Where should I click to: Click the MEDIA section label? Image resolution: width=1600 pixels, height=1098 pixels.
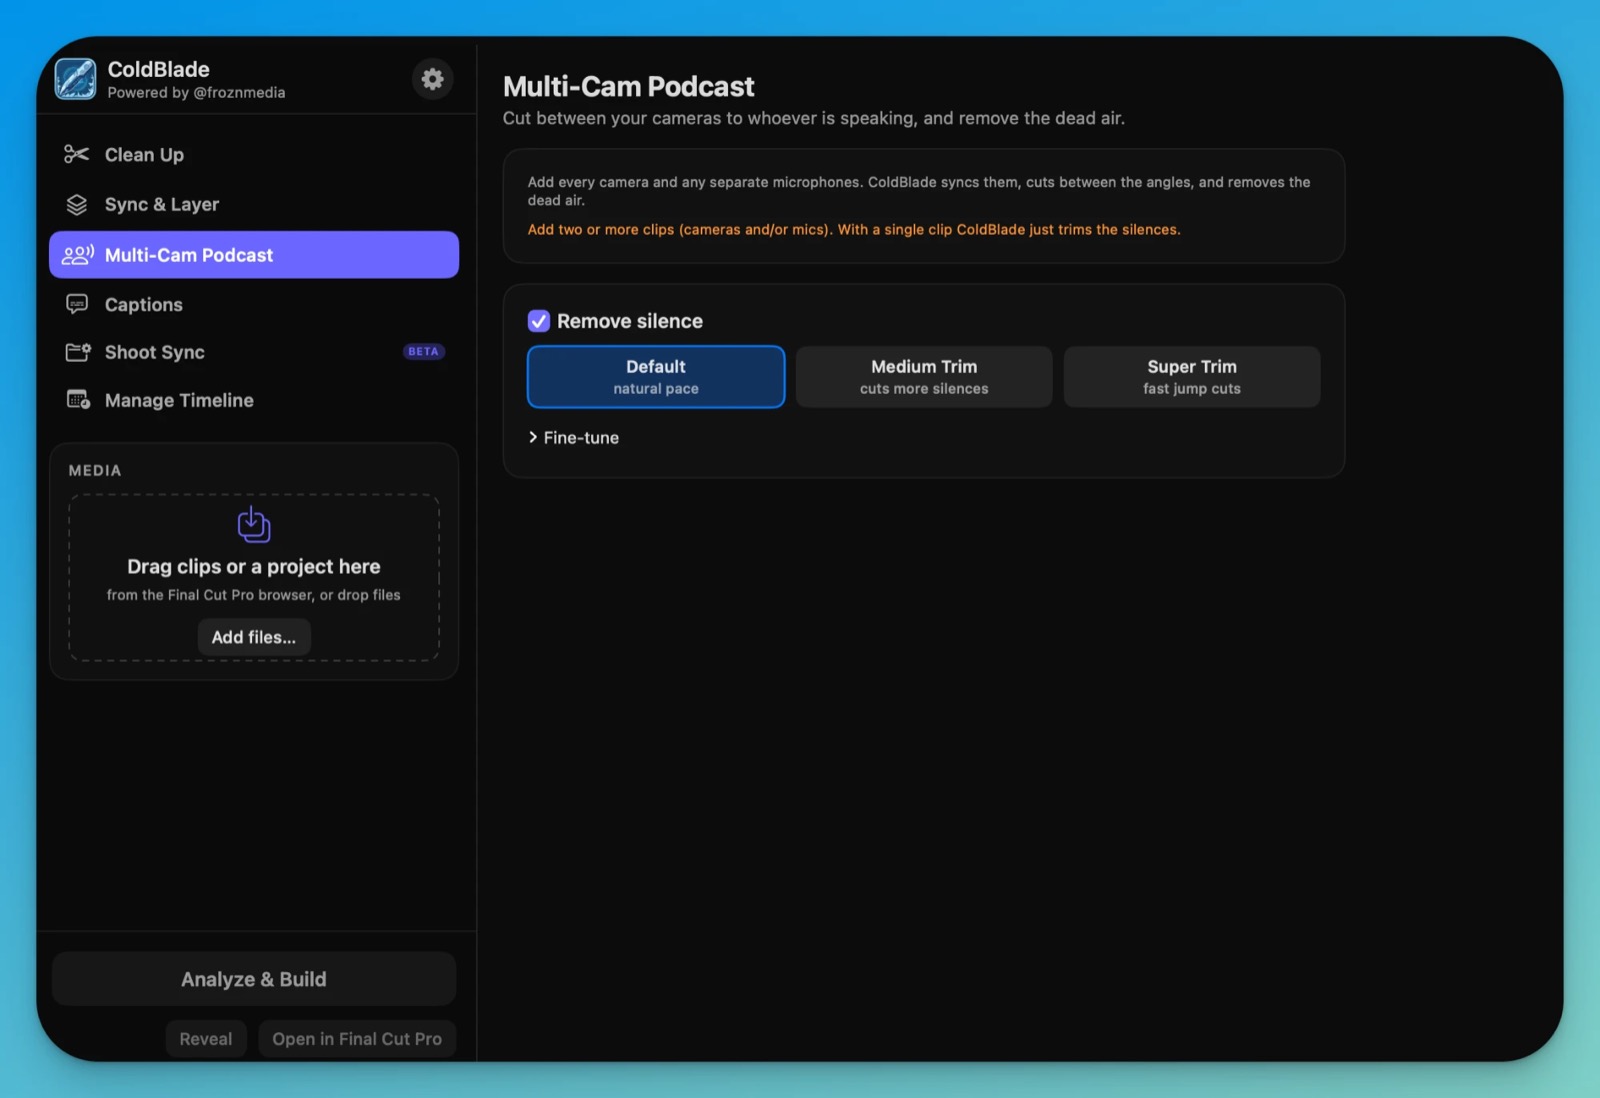95,470
